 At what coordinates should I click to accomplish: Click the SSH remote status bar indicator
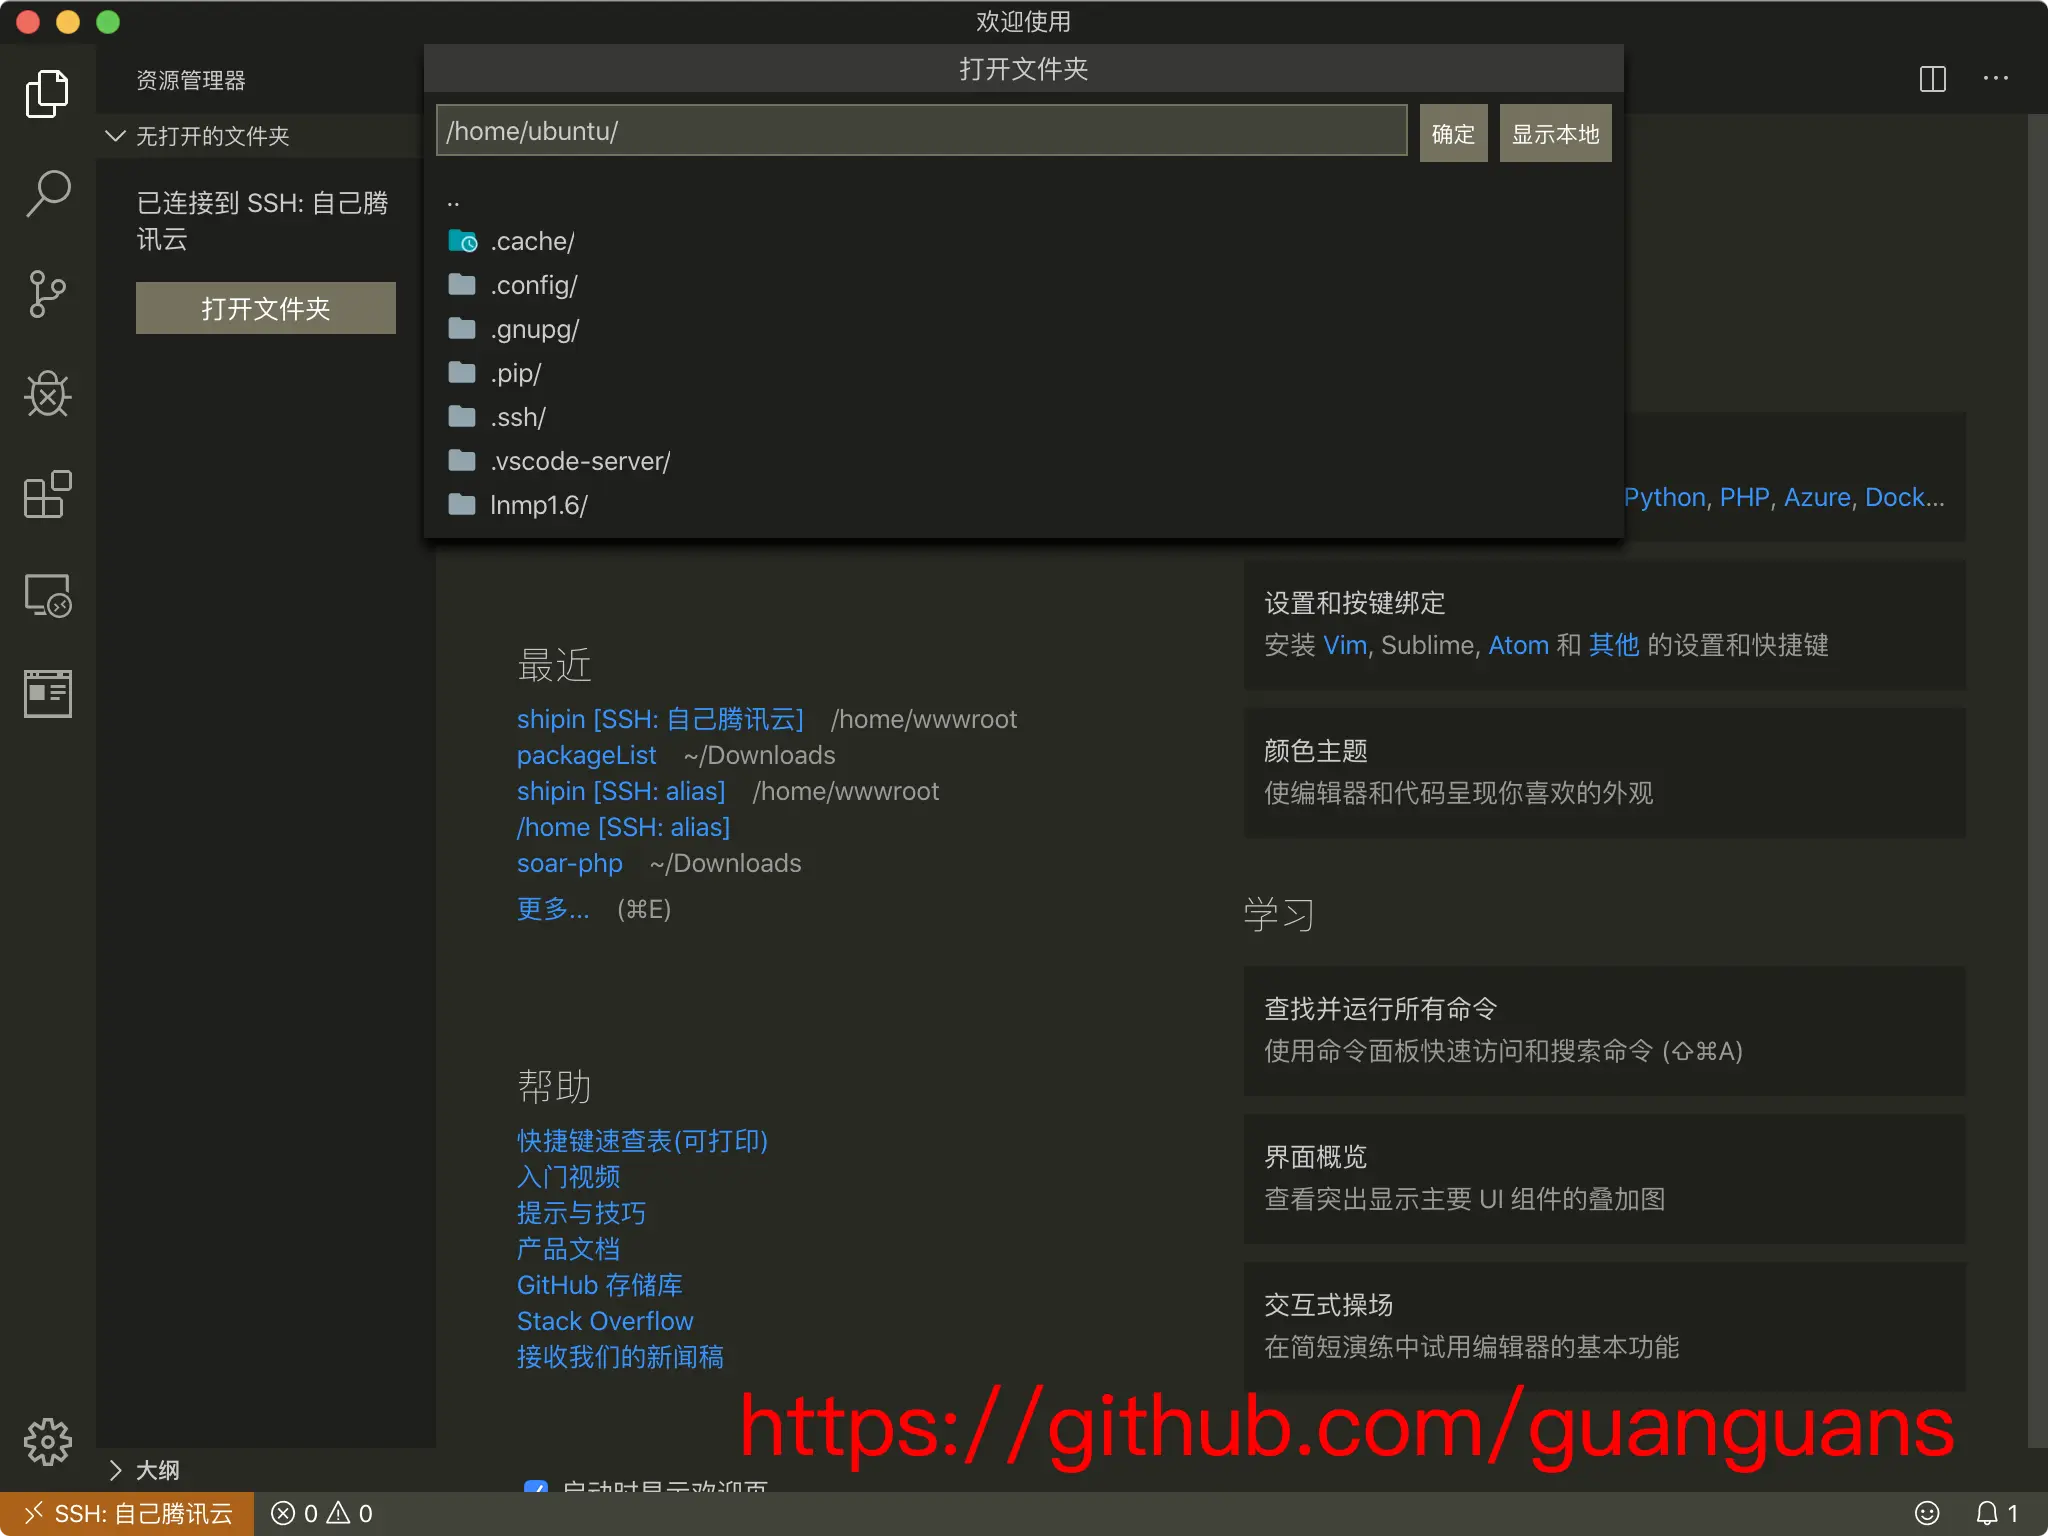[x=127, y=1513]
